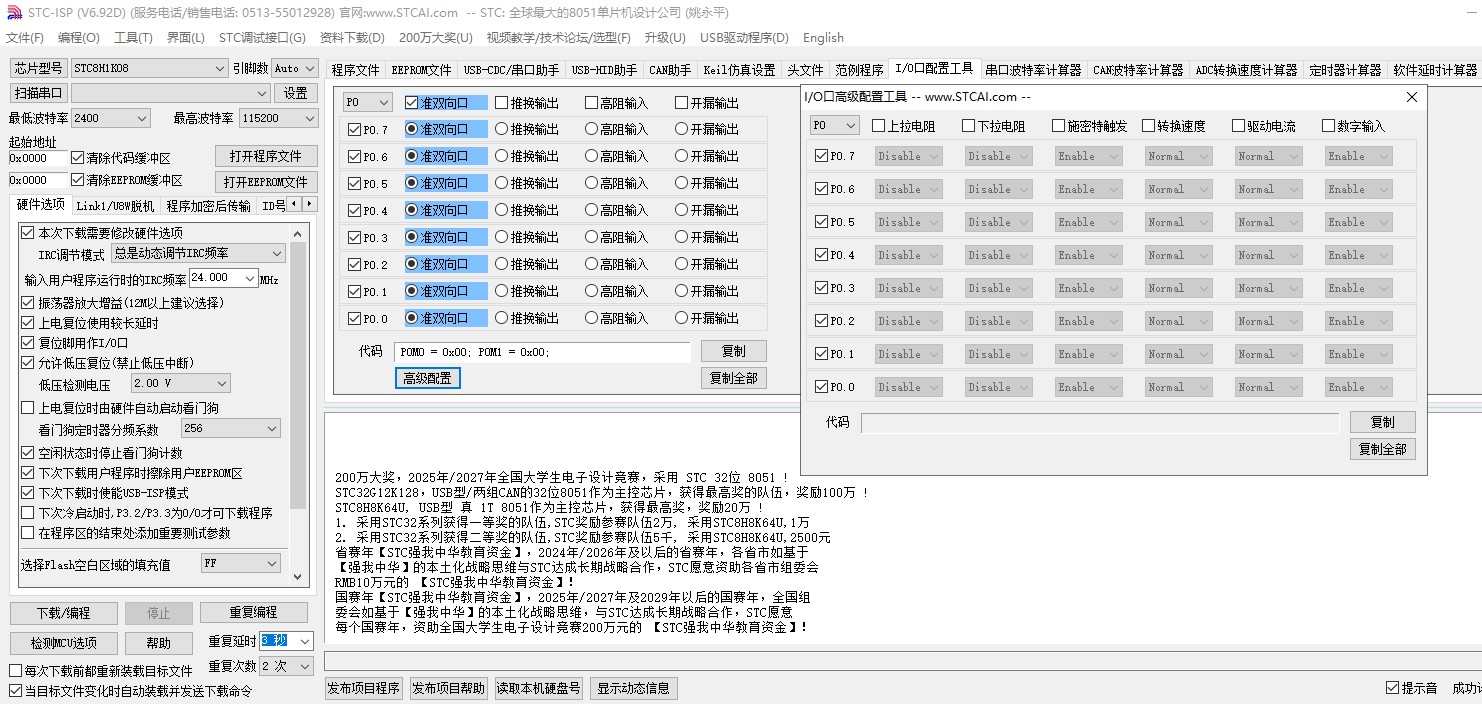Click the STC-ISP app icon in title bar

click(13, 13)
